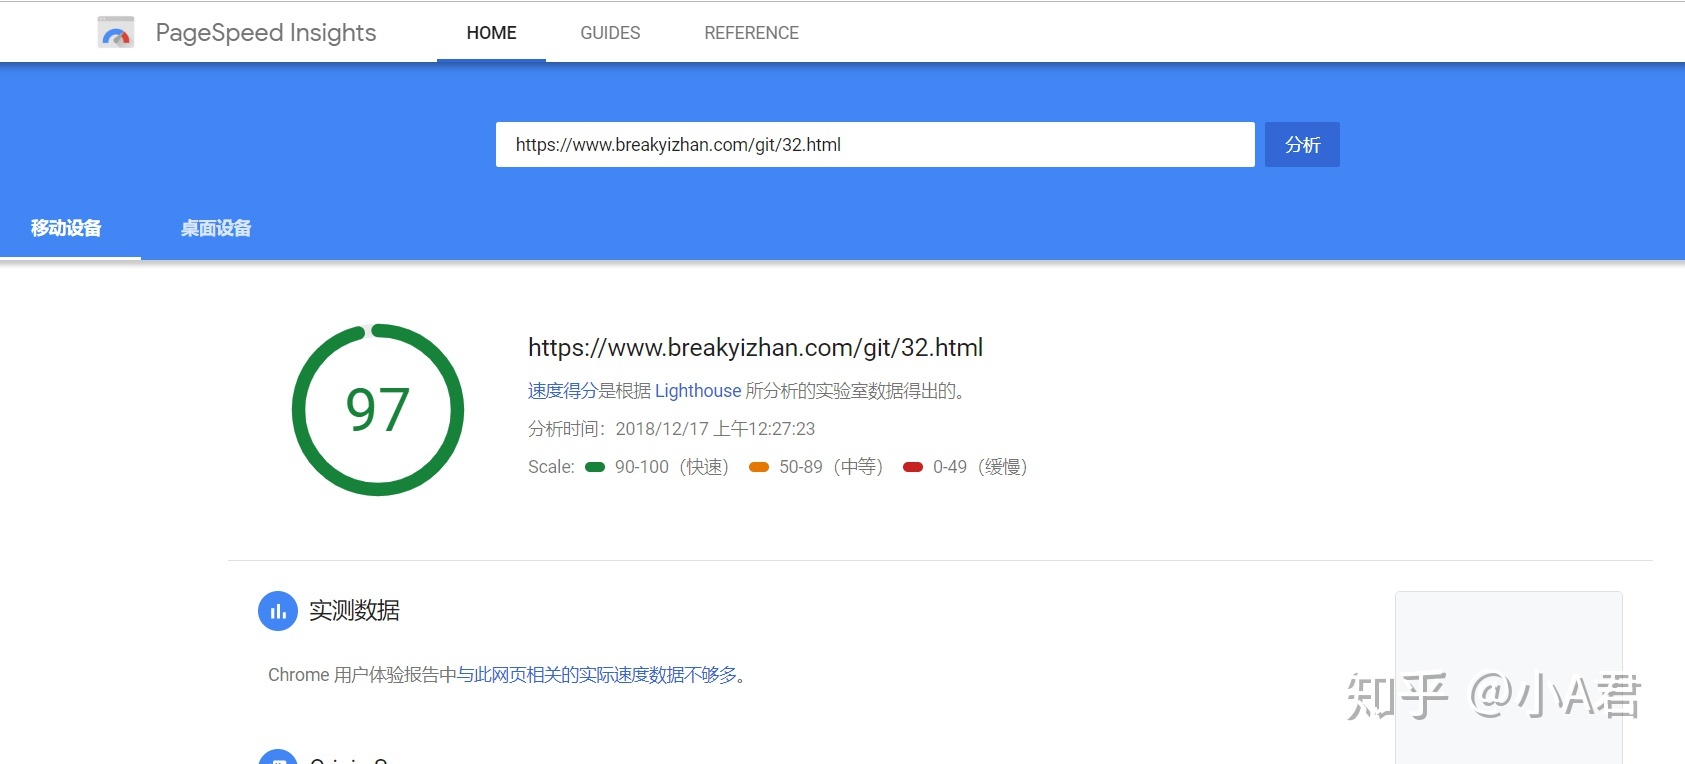This screenshot has width=1685, height=764.
Task: Click the analyzed URL heading text
Action: pyautogui.click(x=755, y=348)
